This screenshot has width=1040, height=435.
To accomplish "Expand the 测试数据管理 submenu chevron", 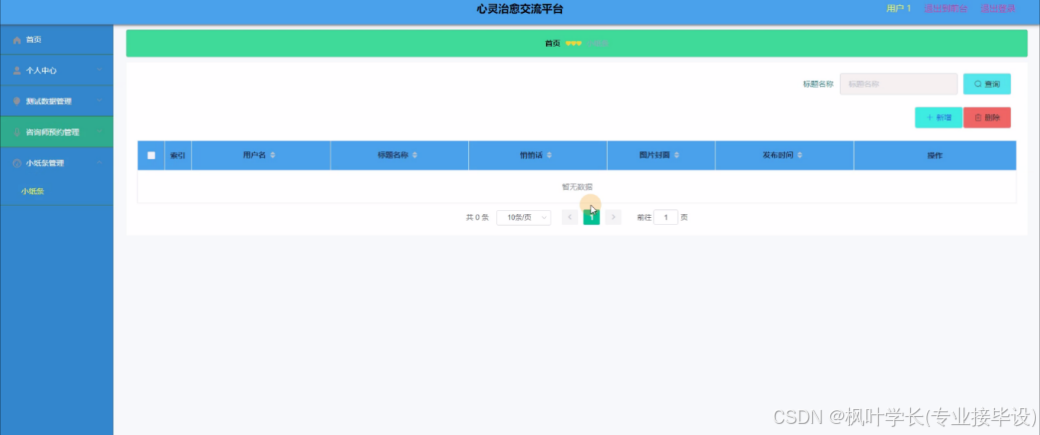I will click(x=99, y=101).
